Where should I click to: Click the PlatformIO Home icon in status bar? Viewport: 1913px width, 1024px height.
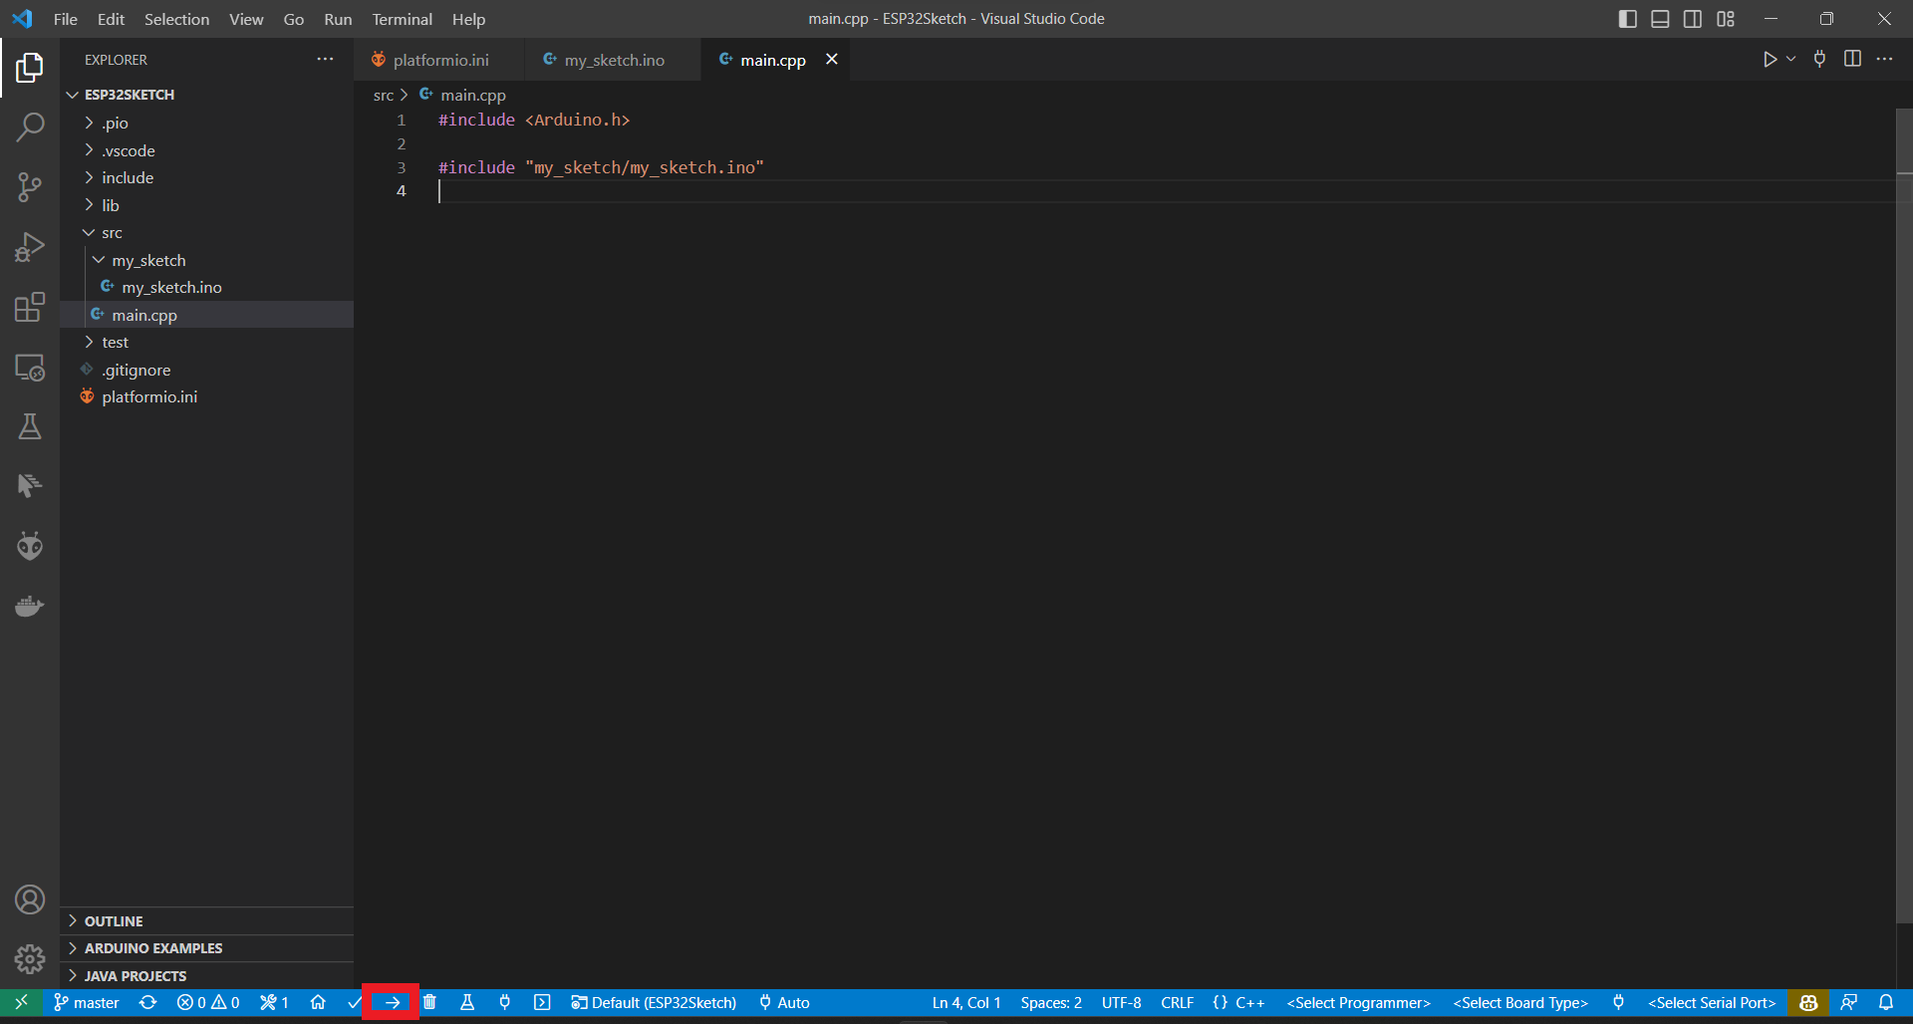click(x=318, y=1002)
